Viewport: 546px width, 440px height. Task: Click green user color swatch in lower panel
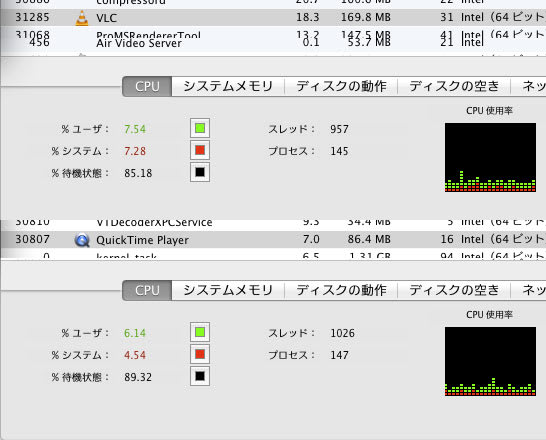click(200, 332)
